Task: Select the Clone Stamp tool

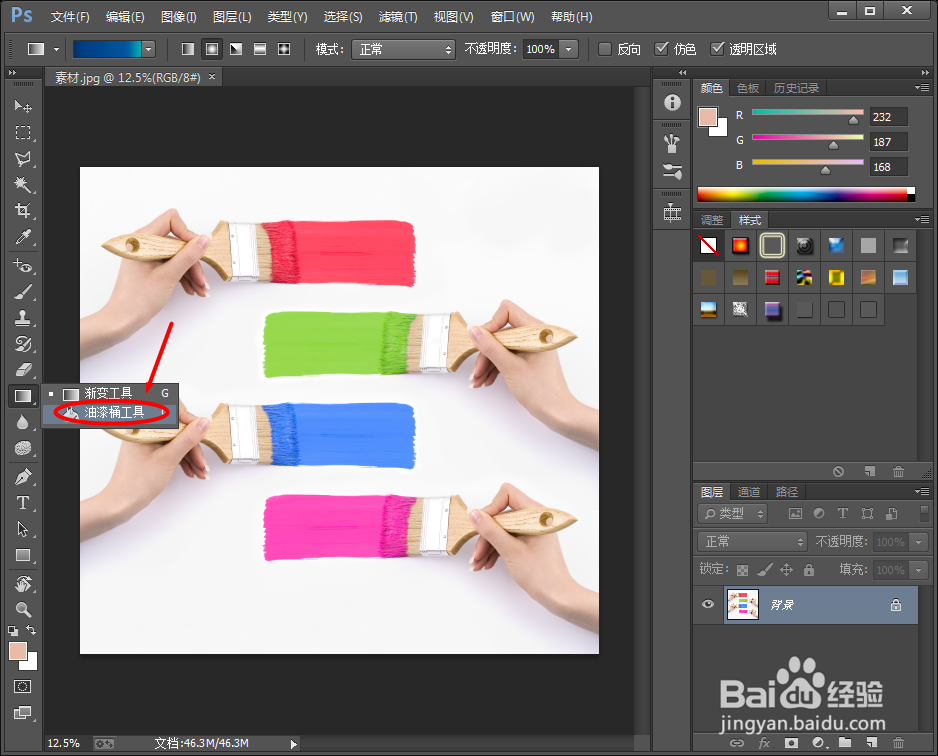Action: pyautogui.click(x=23, y=318)
